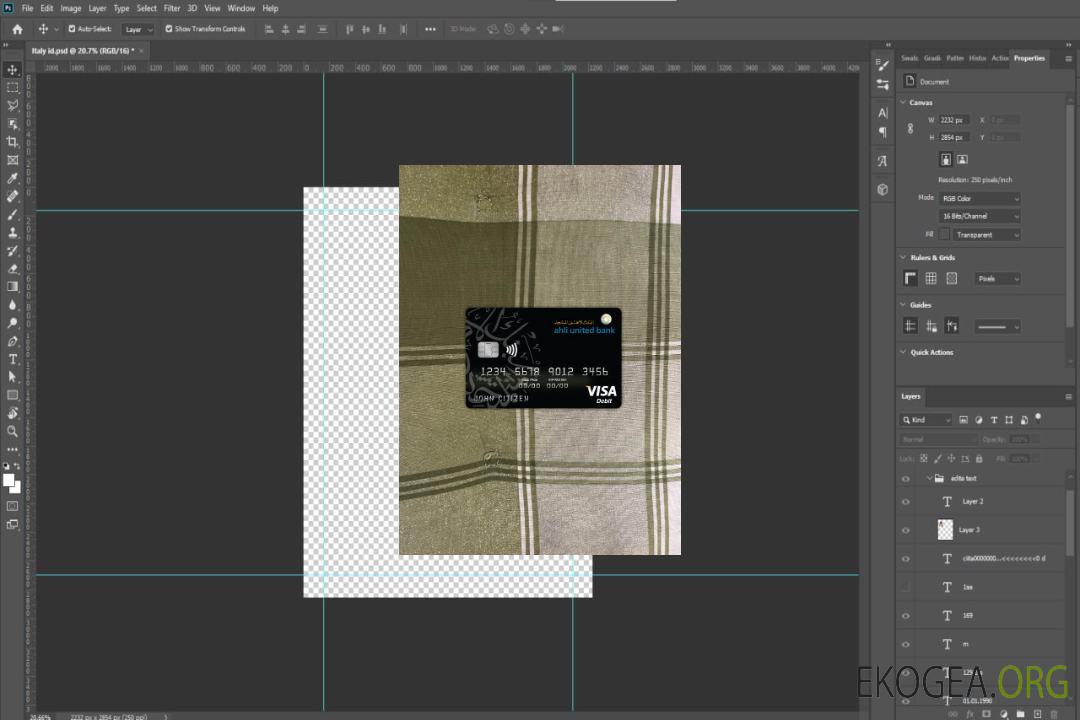Collapse the 'edite text' layer group
The width and height of the screenshot is (1080, 720).
929,478
